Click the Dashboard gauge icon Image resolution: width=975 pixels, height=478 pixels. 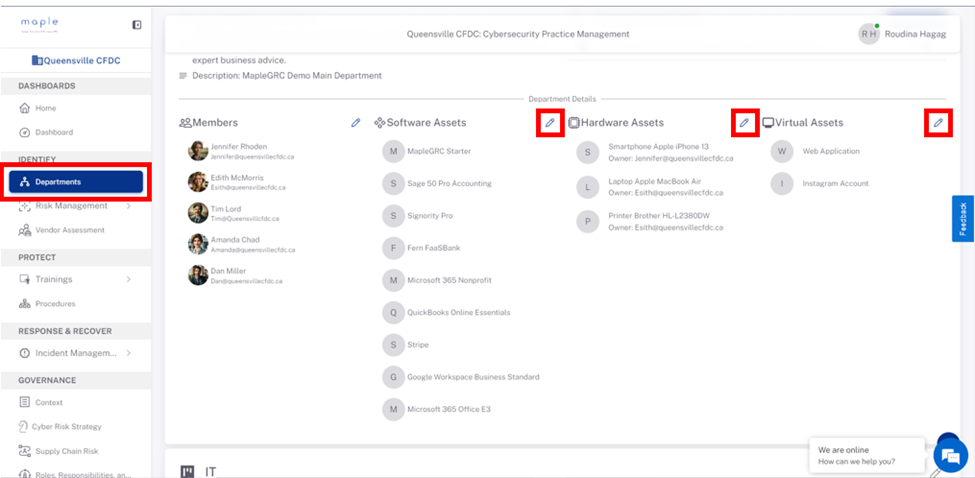coord(24,132)
